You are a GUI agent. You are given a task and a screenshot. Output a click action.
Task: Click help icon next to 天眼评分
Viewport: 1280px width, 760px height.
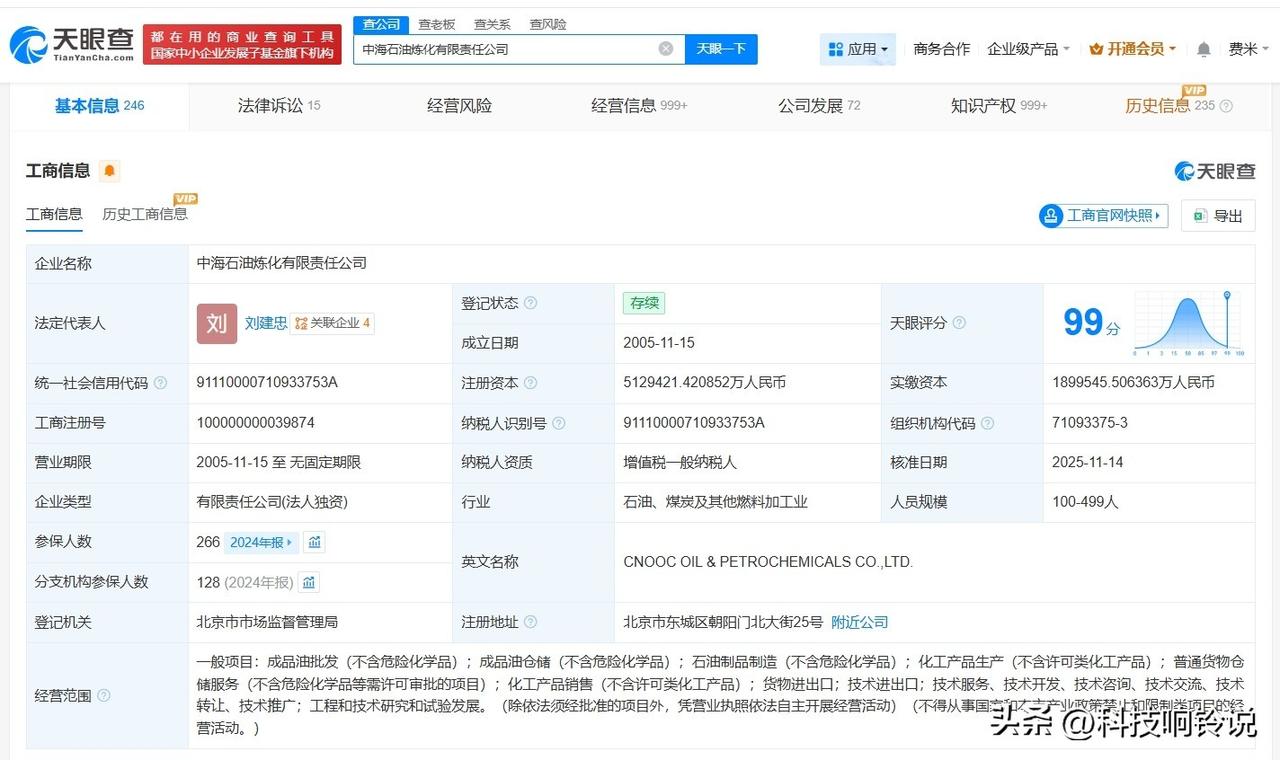(959, 323)
